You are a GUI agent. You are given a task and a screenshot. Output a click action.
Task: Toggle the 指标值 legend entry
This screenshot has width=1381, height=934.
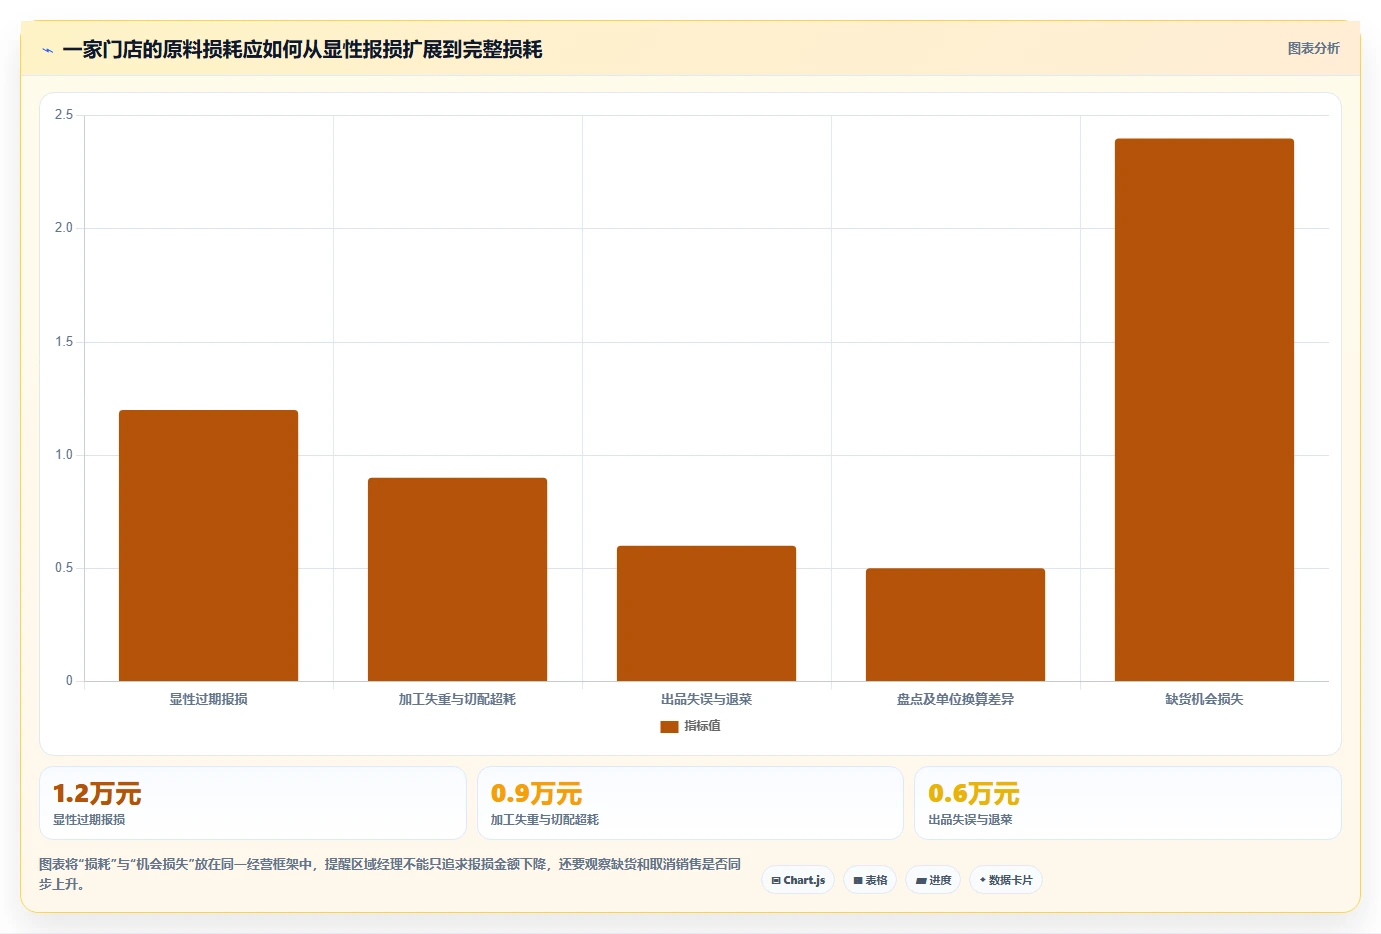coord(690,726)
